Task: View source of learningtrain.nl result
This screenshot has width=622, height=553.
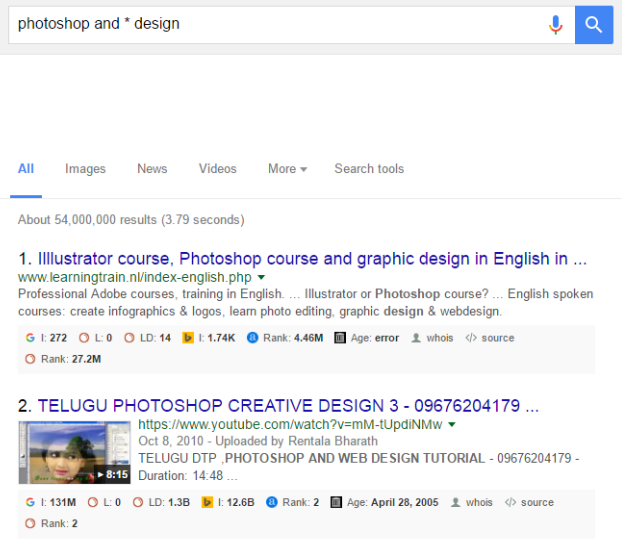Action: point(490,338)
